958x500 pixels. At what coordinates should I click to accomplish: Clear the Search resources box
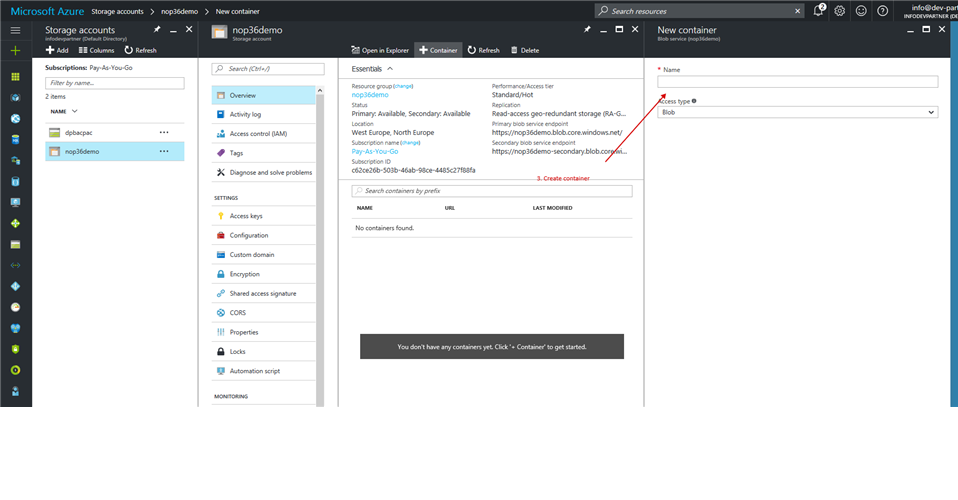[797, 11]
